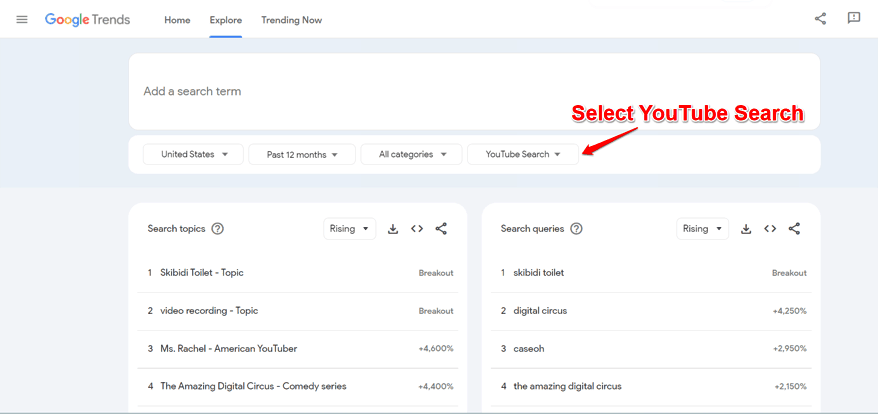Open Rising dropdown in Search topics
Screen dimensions: 878x414
[349, 229]
